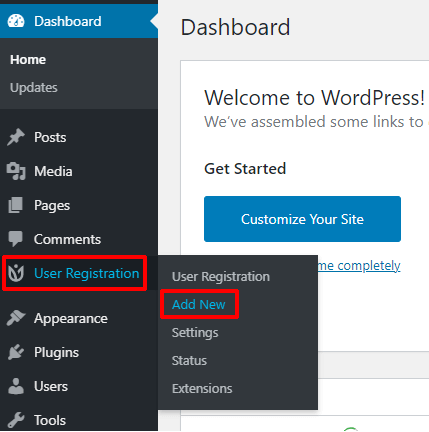Click the Posts pushpin icon
The image size is (429, 432).
(x=16, y=137)
